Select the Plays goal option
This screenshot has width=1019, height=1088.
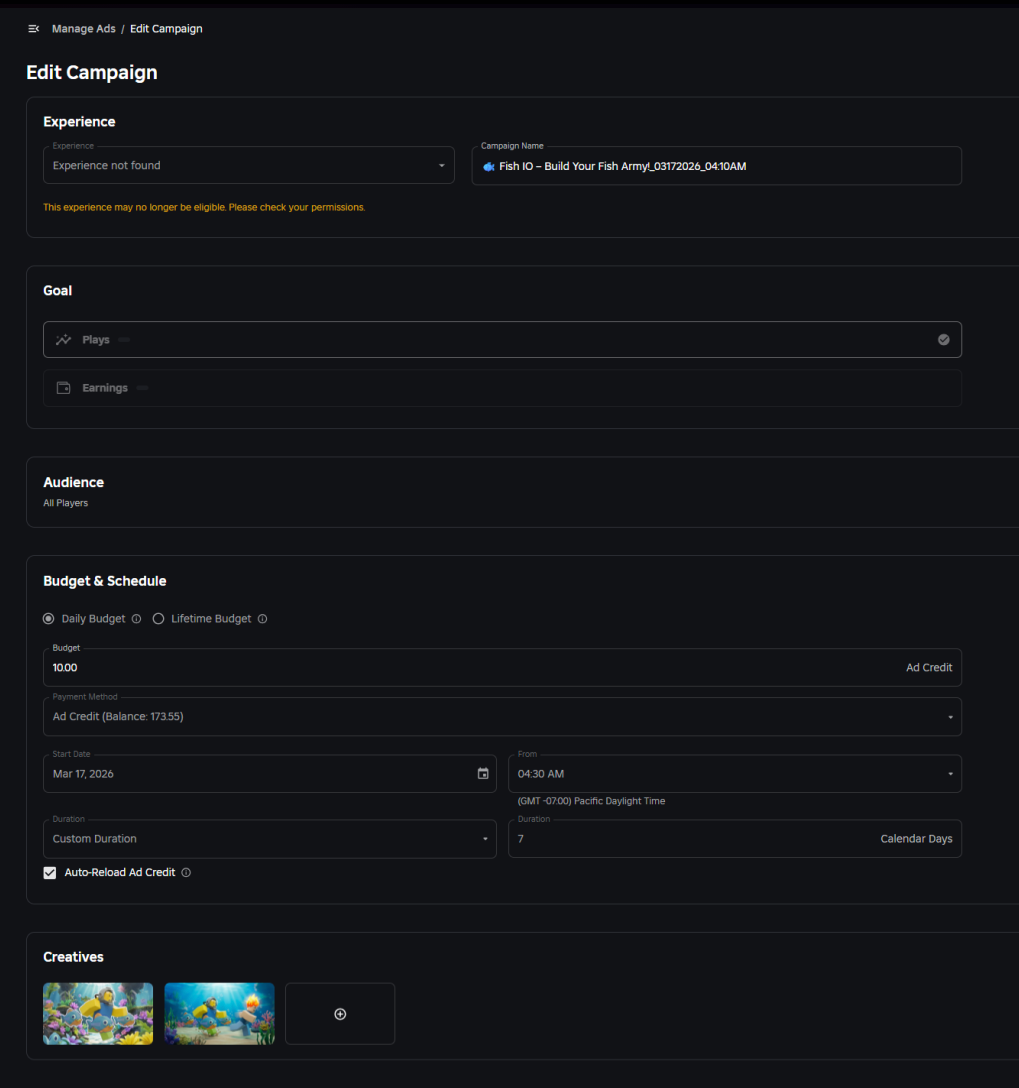pyautogui.click(x=502, y=339)
